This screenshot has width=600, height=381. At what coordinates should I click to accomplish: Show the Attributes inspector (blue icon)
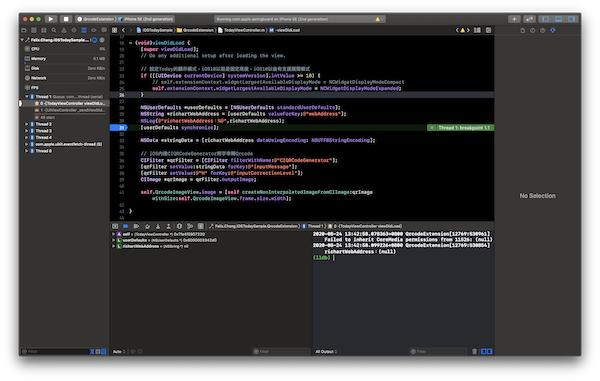553,30
